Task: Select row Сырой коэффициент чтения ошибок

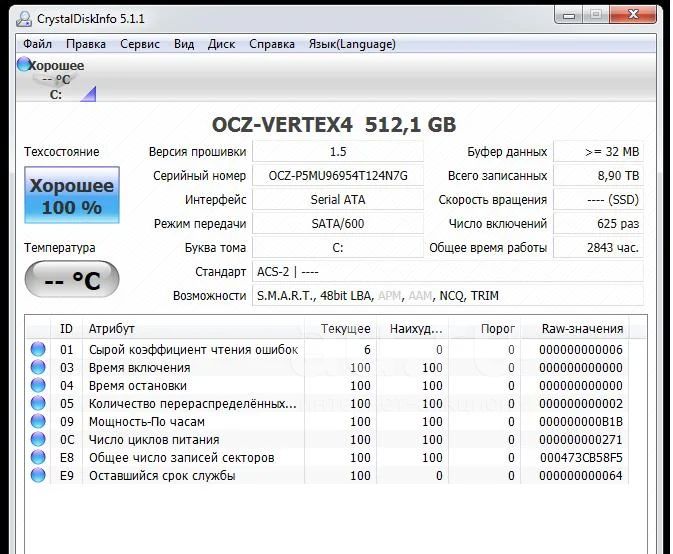Action: 327,349
